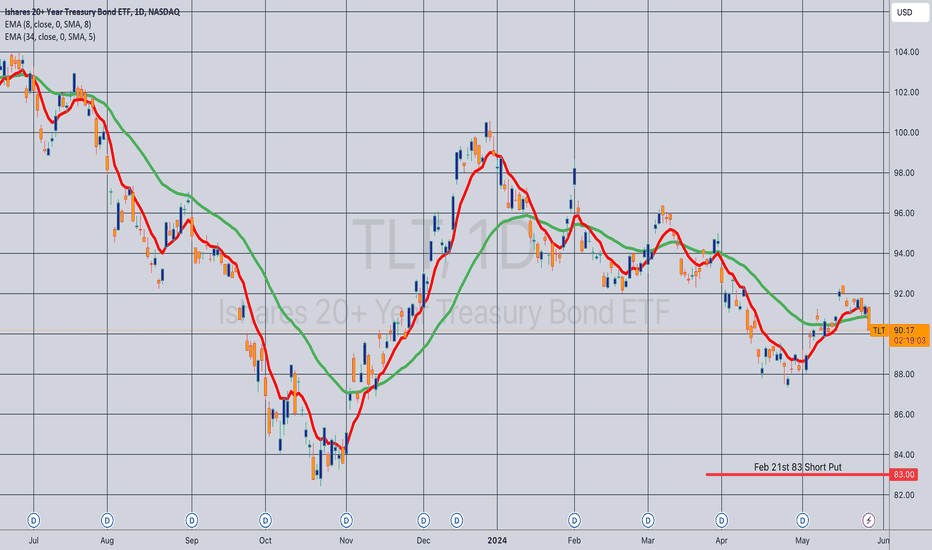Click the 02:19:03 countdown timer
Image resolution: width=932 pixels, height=550 pixels.
pos(909,341)
